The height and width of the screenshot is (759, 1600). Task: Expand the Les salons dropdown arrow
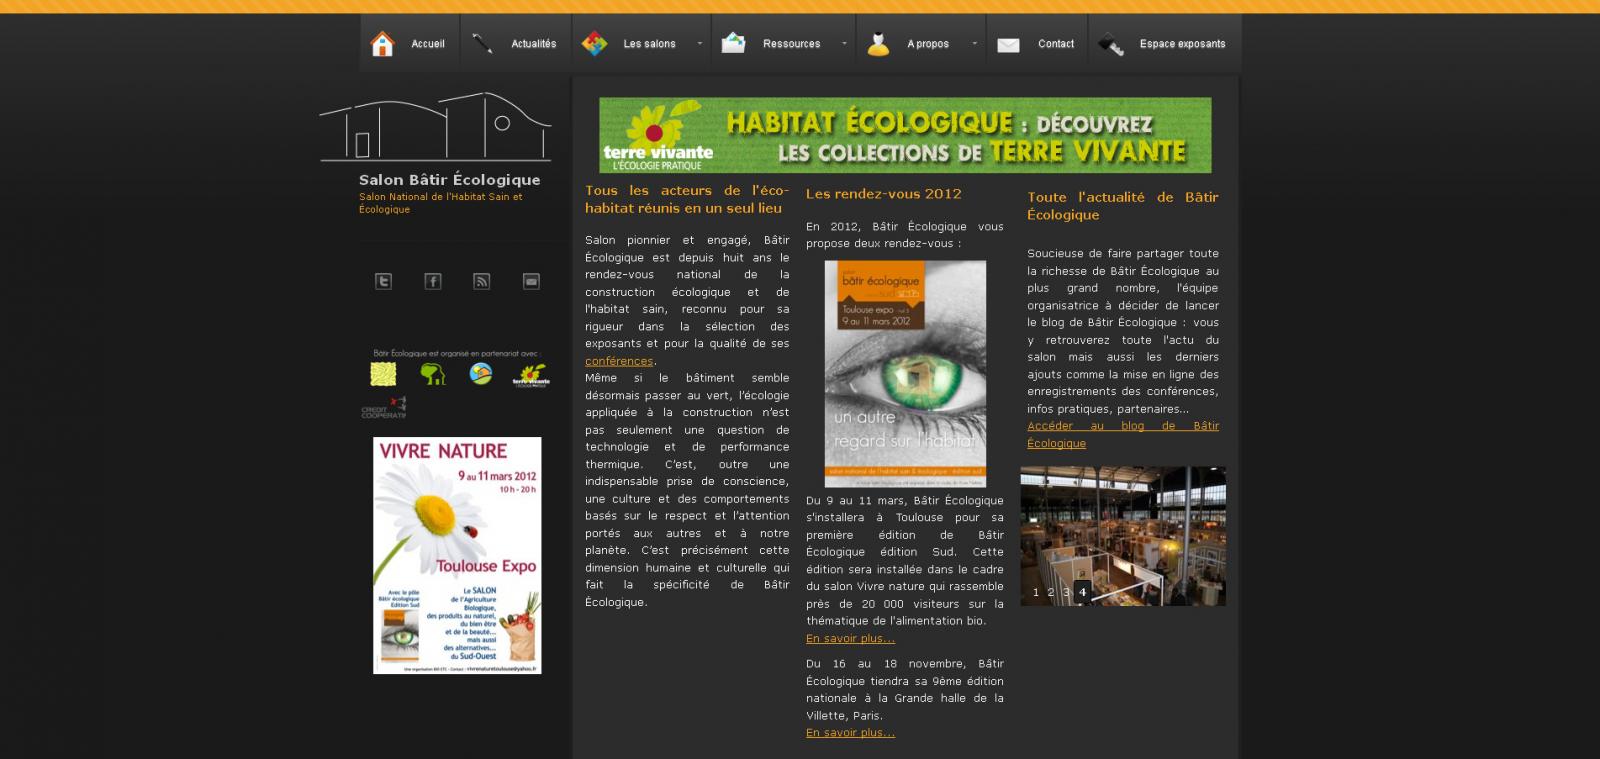coord(699,44)
